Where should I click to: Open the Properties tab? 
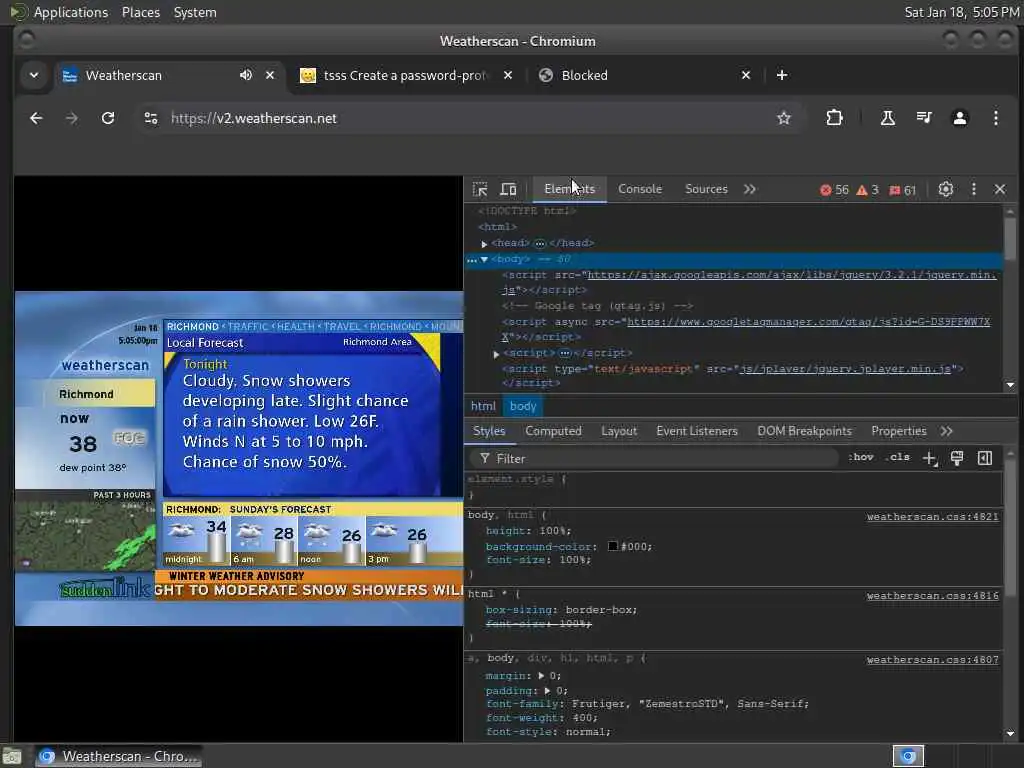coord(899,431)
